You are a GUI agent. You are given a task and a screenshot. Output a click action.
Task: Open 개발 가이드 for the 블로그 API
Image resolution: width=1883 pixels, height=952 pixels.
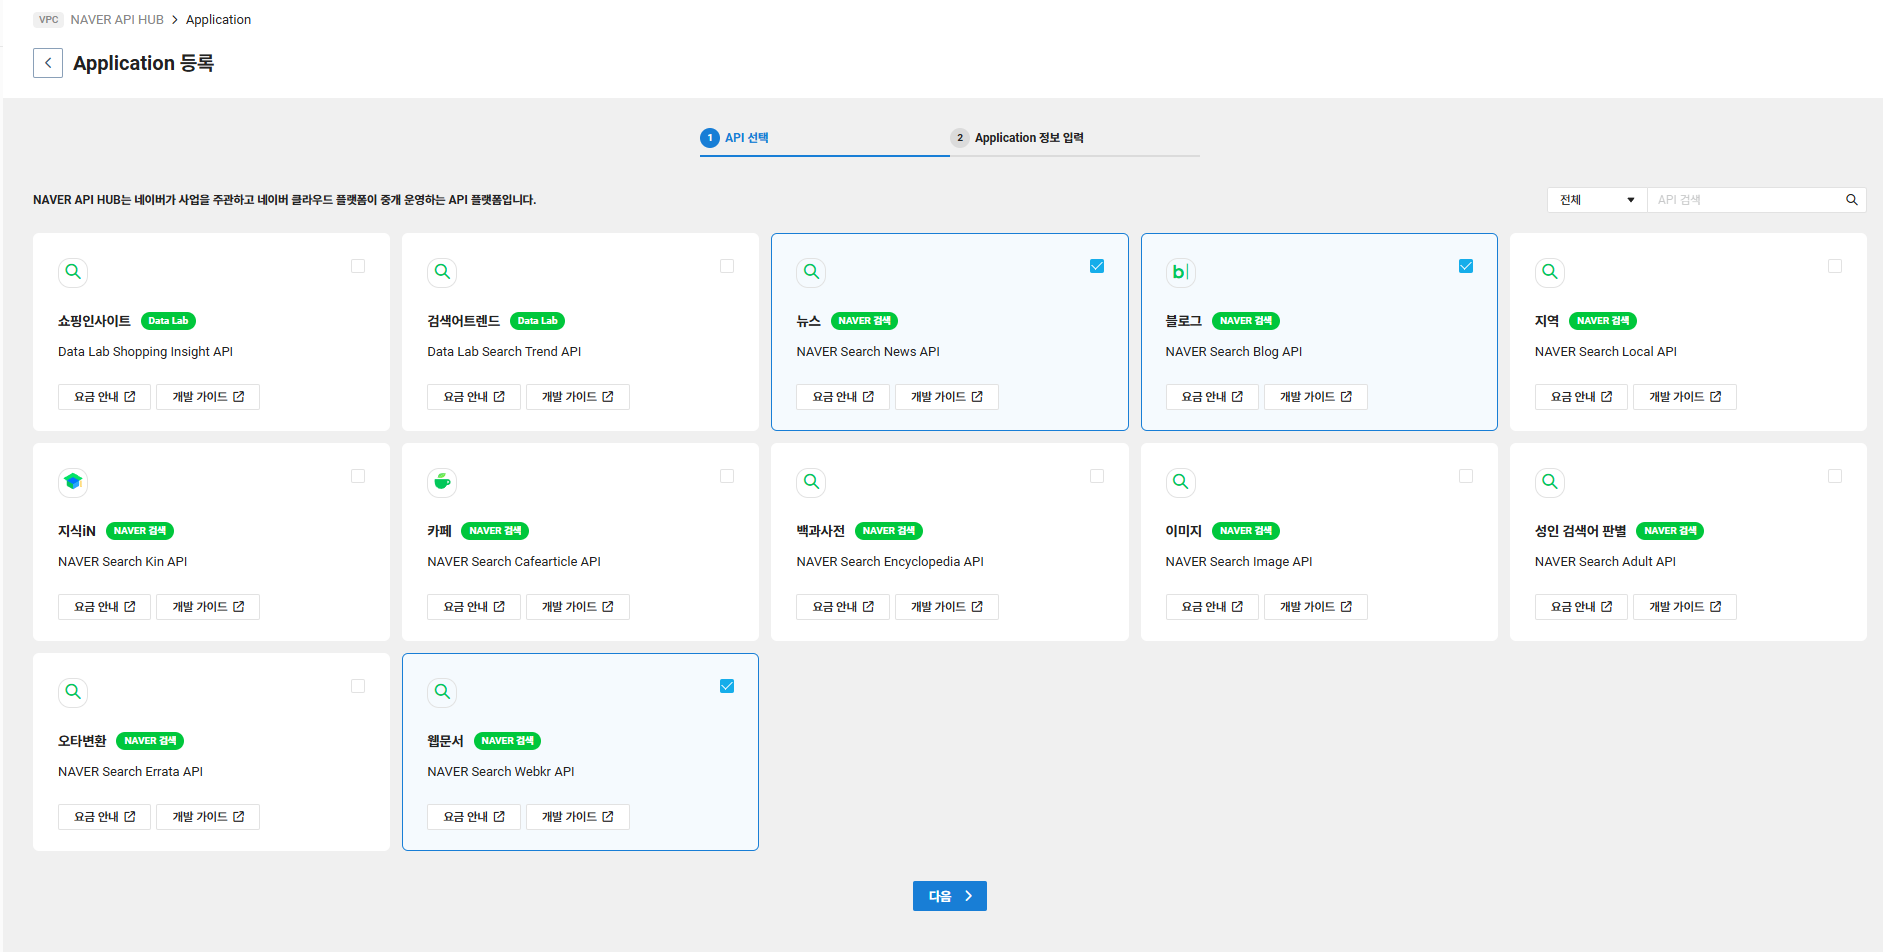click(1315, 397)
